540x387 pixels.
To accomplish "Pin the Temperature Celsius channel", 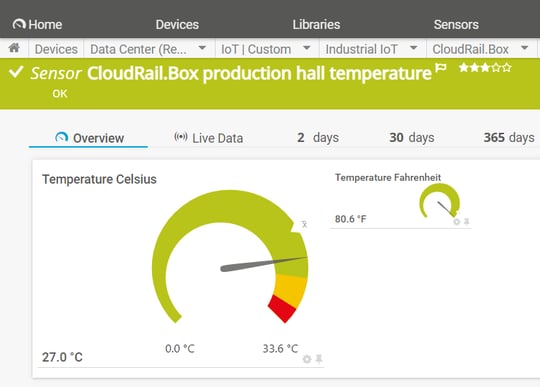I will pyautogui.click(x=319, y=359).
